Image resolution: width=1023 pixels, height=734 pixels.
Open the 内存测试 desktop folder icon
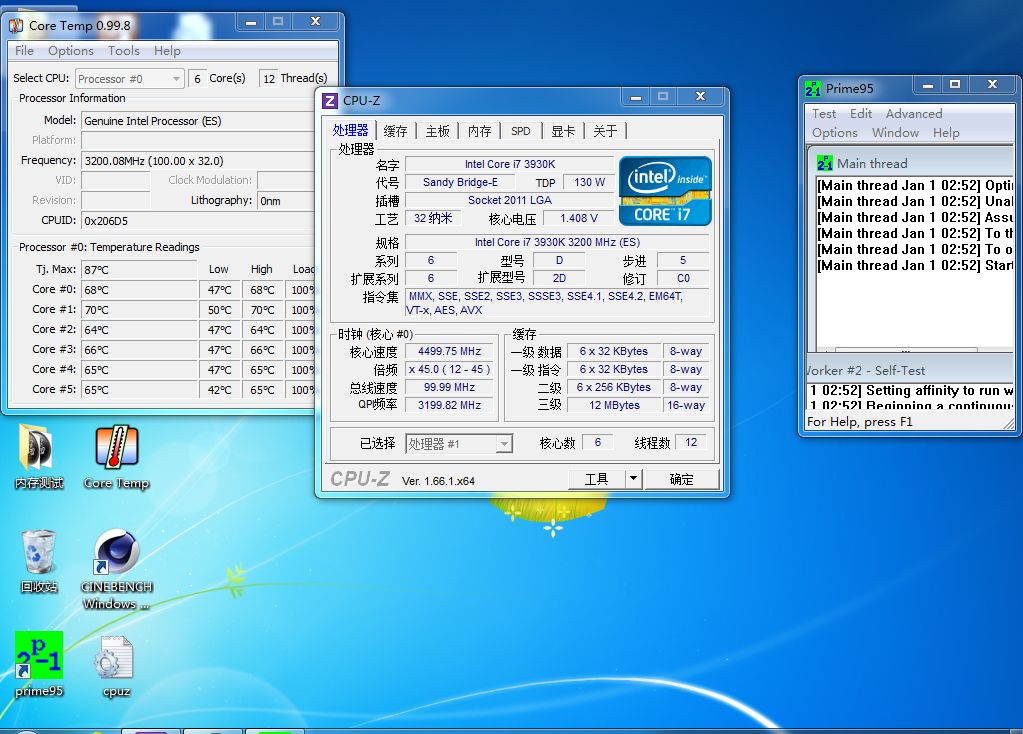[38, 457]
